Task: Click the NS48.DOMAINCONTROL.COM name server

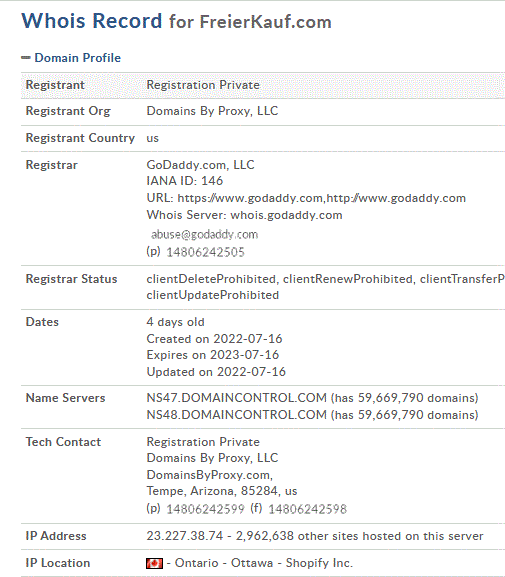Action: click(x=237, y=415)
